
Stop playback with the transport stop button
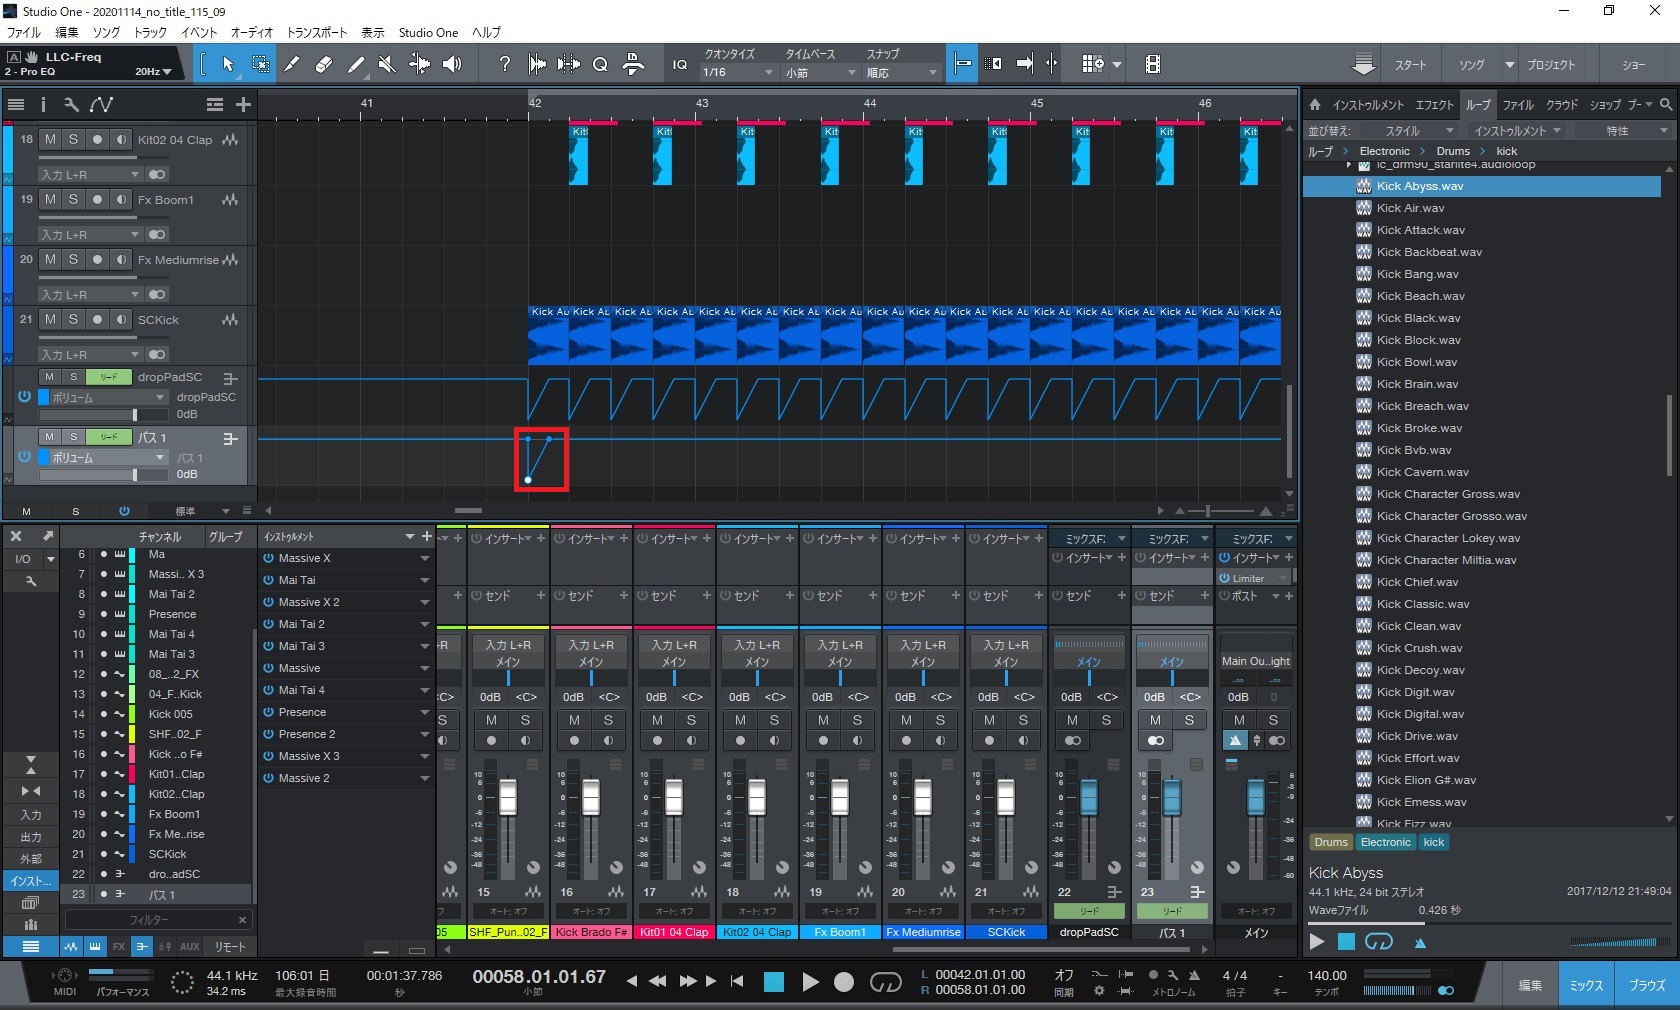pos(774,982)
